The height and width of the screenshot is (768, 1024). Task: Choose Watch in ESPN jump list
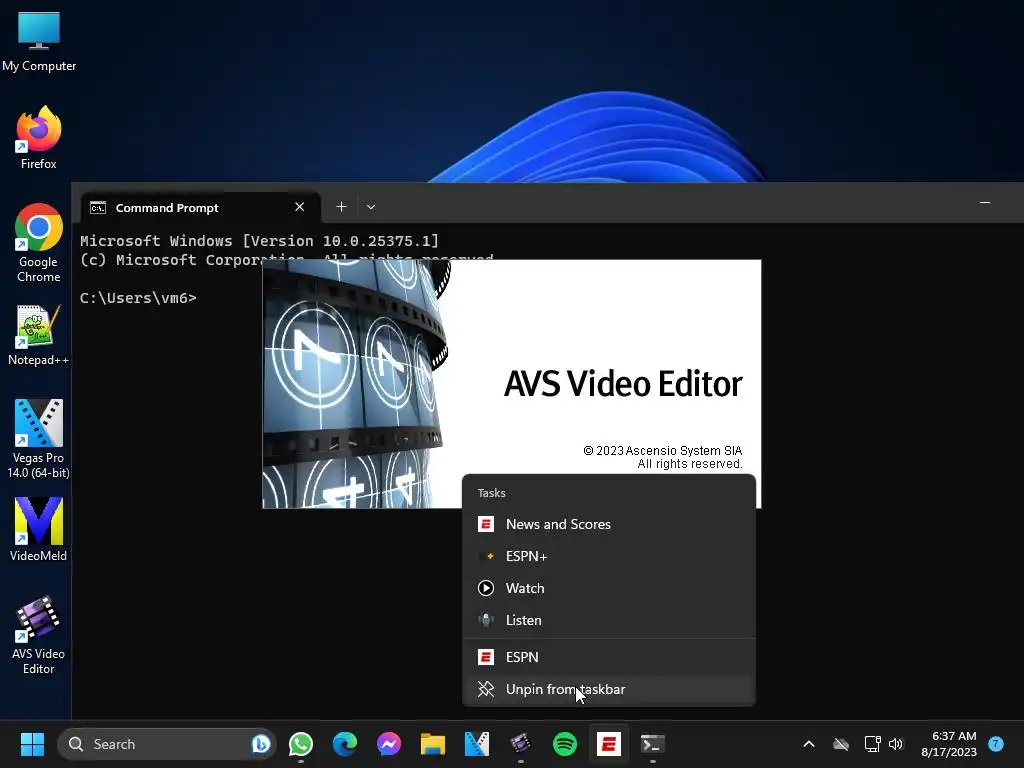click(x=609, y=588)
